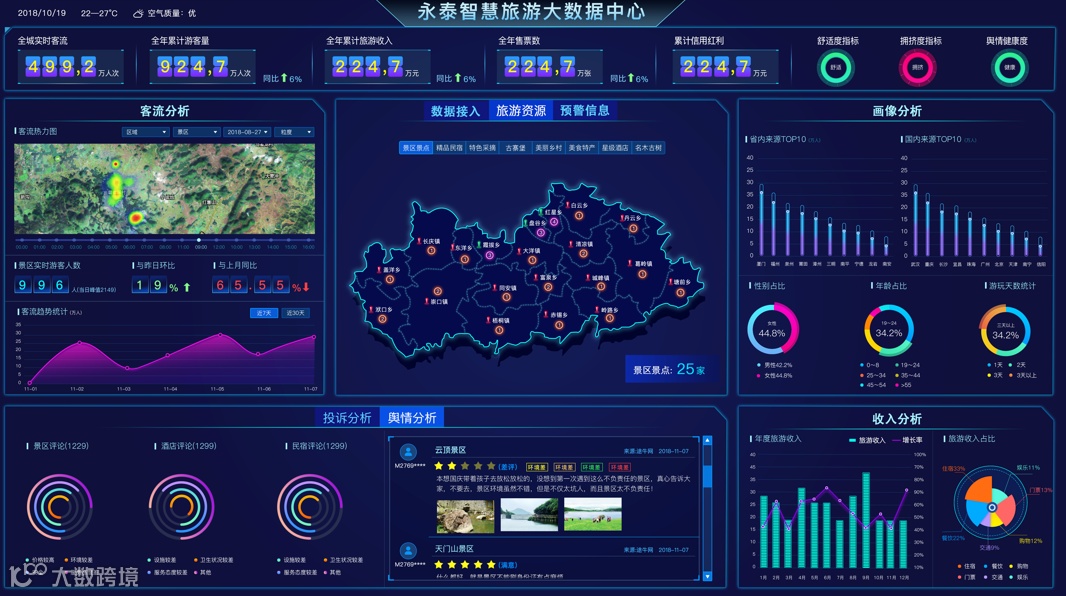Toggle 门票 legend in revenue share pie
The image size is (1066, 596).
coord(966,577)
